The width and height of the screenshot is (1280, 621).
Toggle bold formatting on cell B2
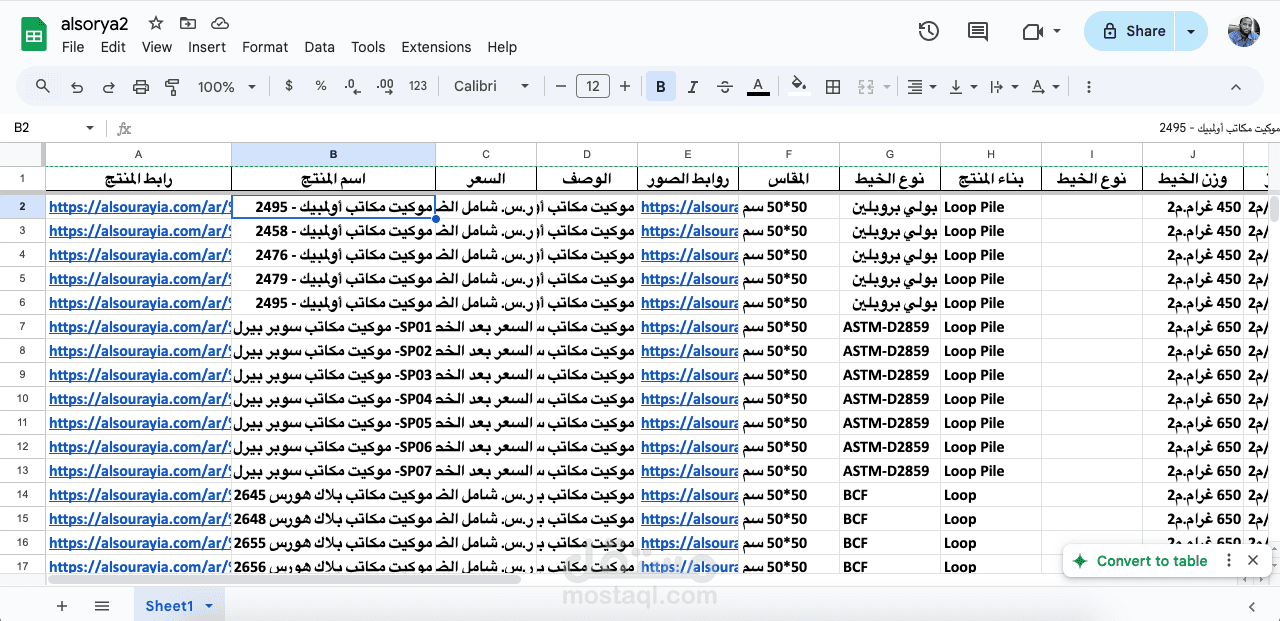coord(660,86)
